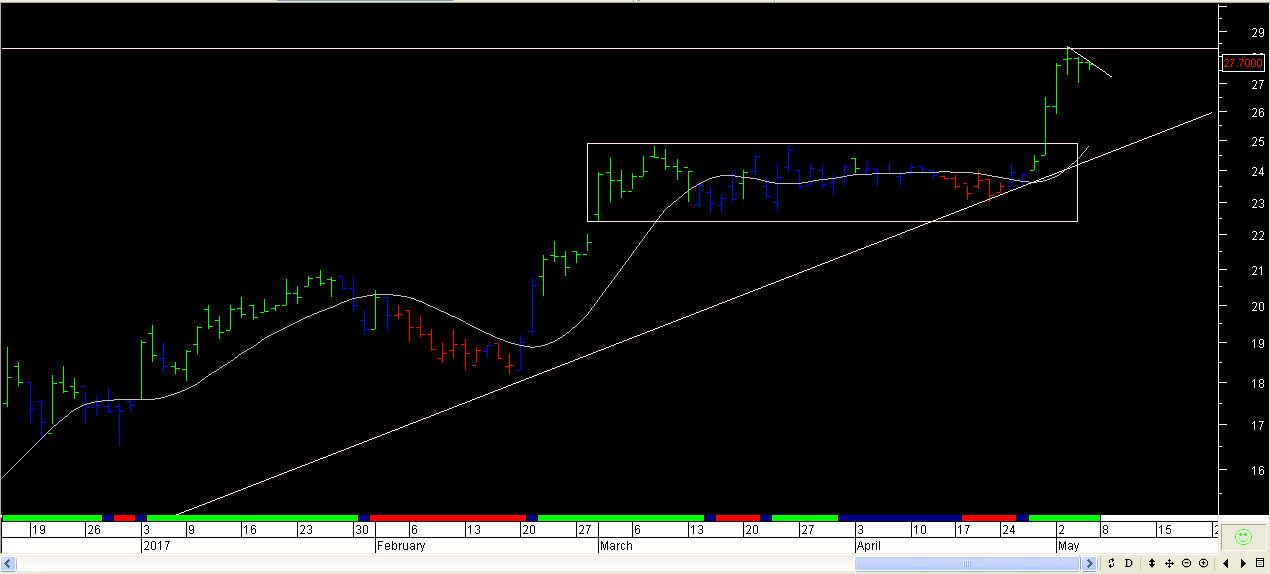Open the chart properties sheet icon

(x=1259, y=563)
